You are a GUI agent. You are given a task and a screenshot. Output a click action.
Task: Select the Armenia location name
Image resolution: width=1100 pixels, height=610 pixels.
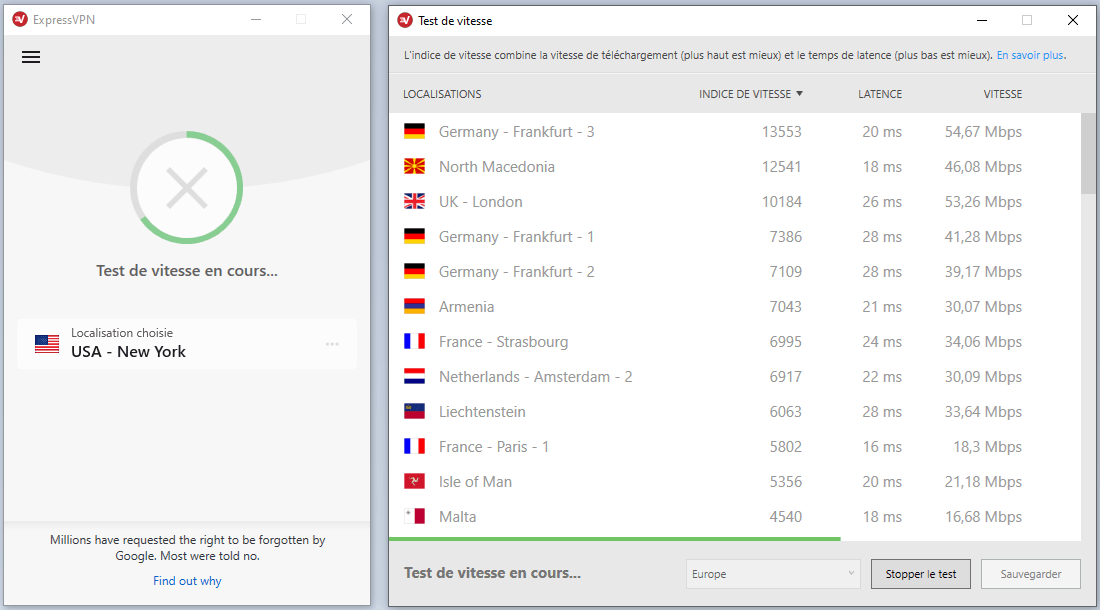pyautogui.click(x=467, y=307)
